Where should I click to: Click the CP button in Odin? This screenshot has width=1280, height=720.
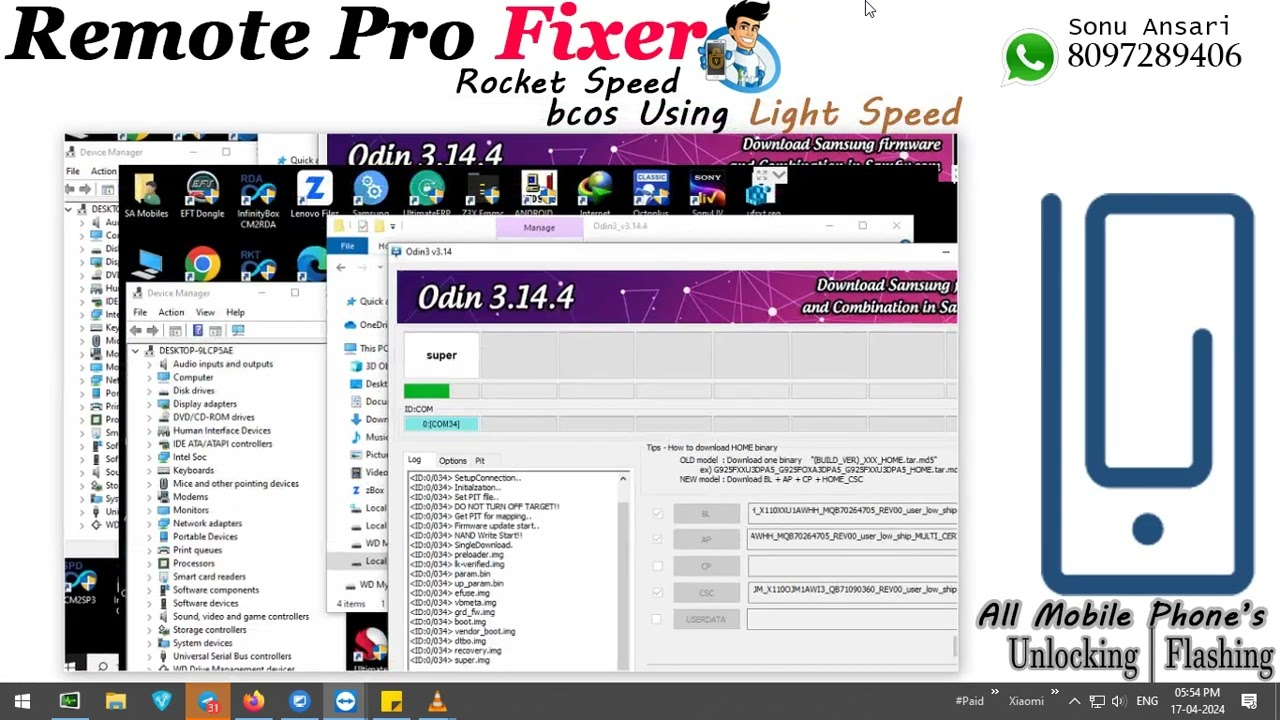click(x=706, y=566)
